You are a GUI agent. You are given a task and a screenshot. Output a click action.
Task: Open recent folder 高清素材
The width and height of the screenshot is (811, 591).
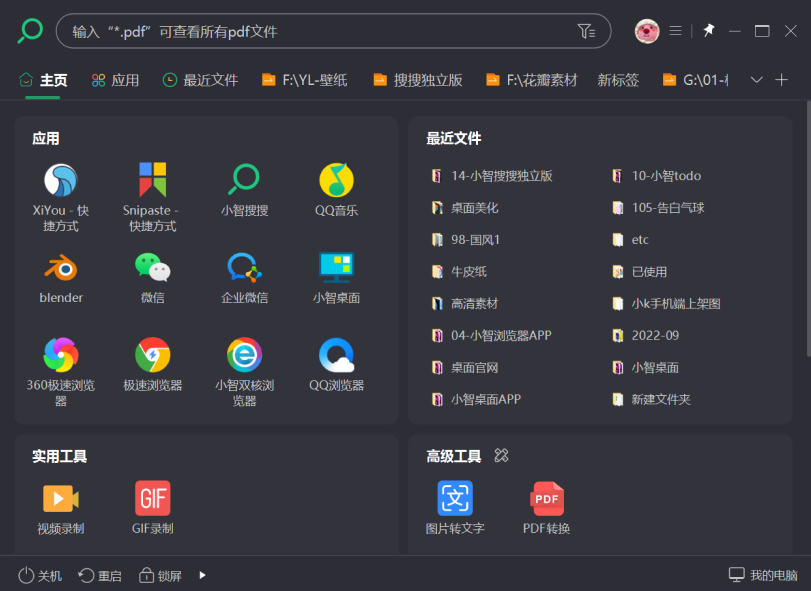(464, 304)
